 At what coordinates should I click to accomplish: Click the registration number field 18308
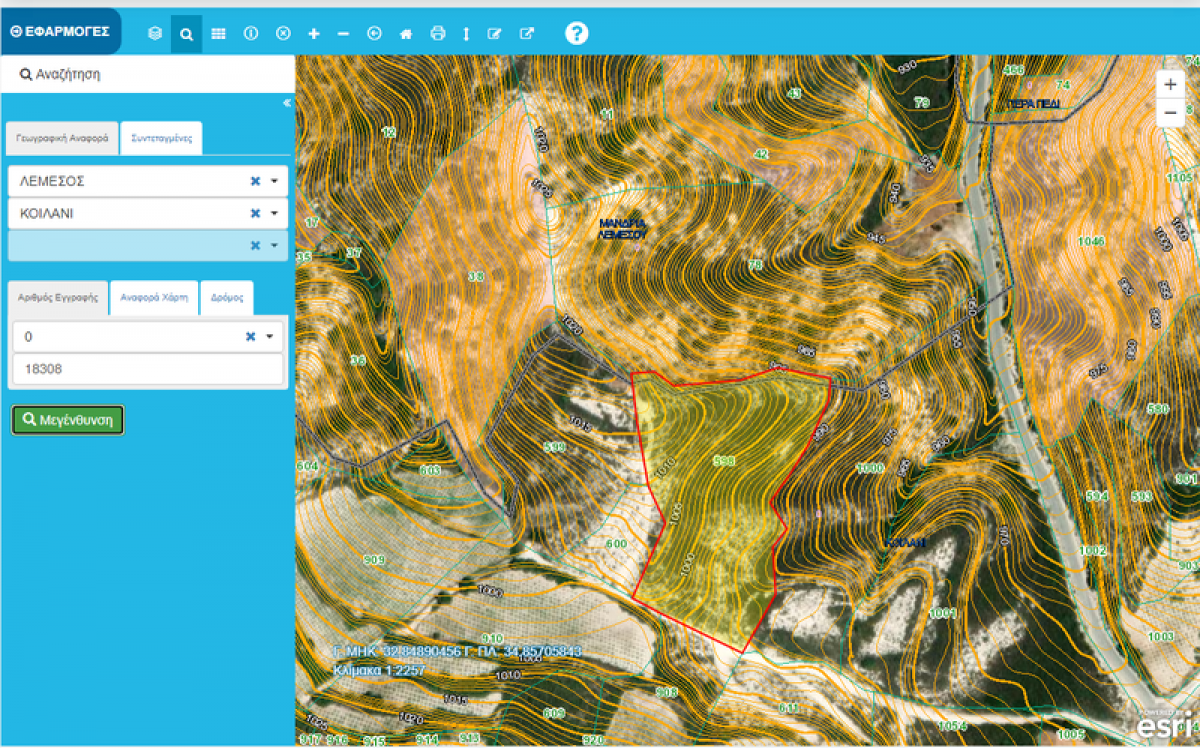pos(147,369)
